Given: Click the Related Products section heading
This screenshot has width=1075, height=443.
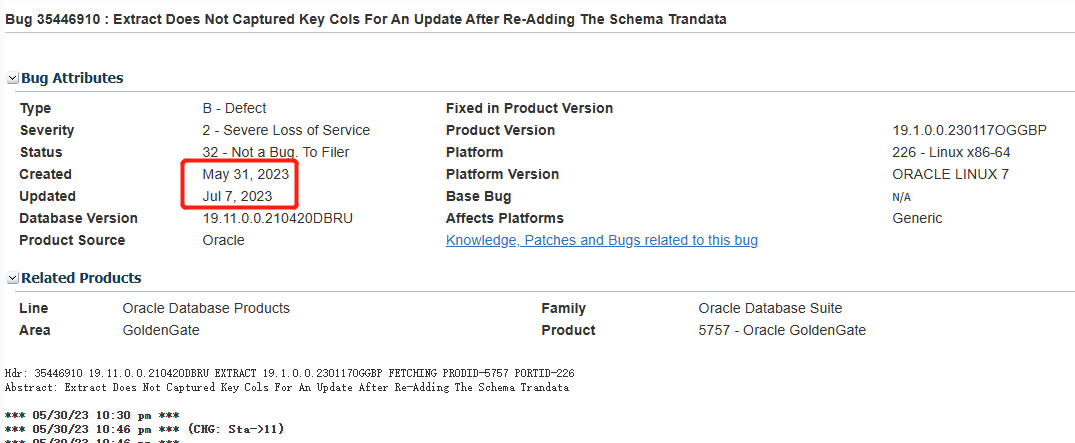Looking at the screenshot, I should pos(81,278).
